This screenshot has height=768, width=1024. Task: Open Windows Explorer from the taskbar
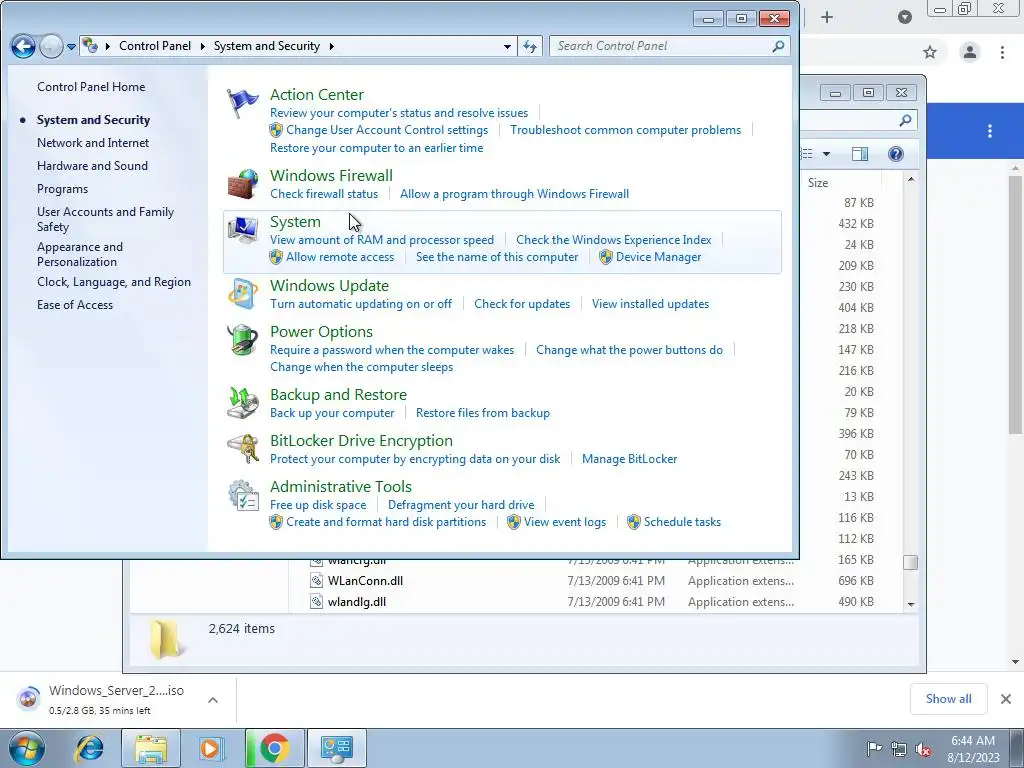tap(151, 748)
